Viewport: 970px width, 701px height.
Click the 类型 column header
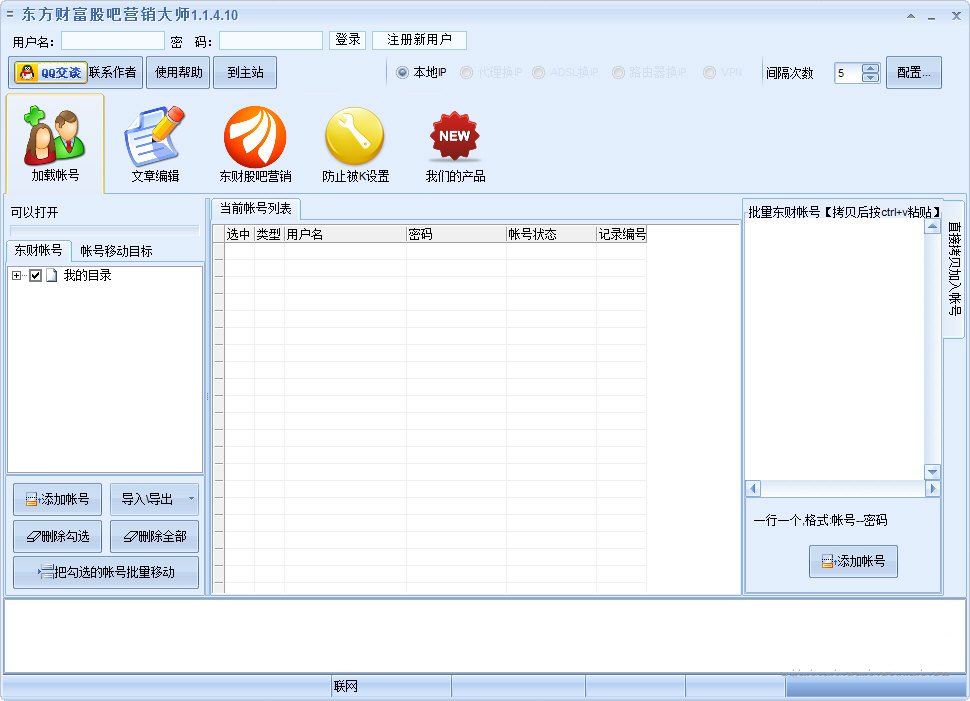coord(268,234)
